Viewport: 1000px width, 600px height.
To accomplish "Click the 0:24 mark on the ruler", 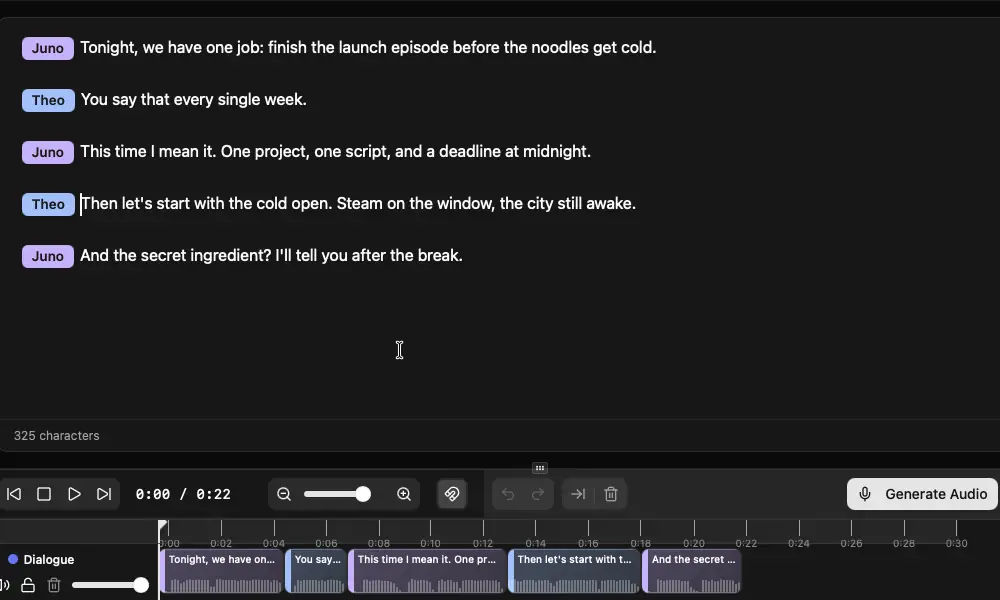I will click(x=798, y=543).
